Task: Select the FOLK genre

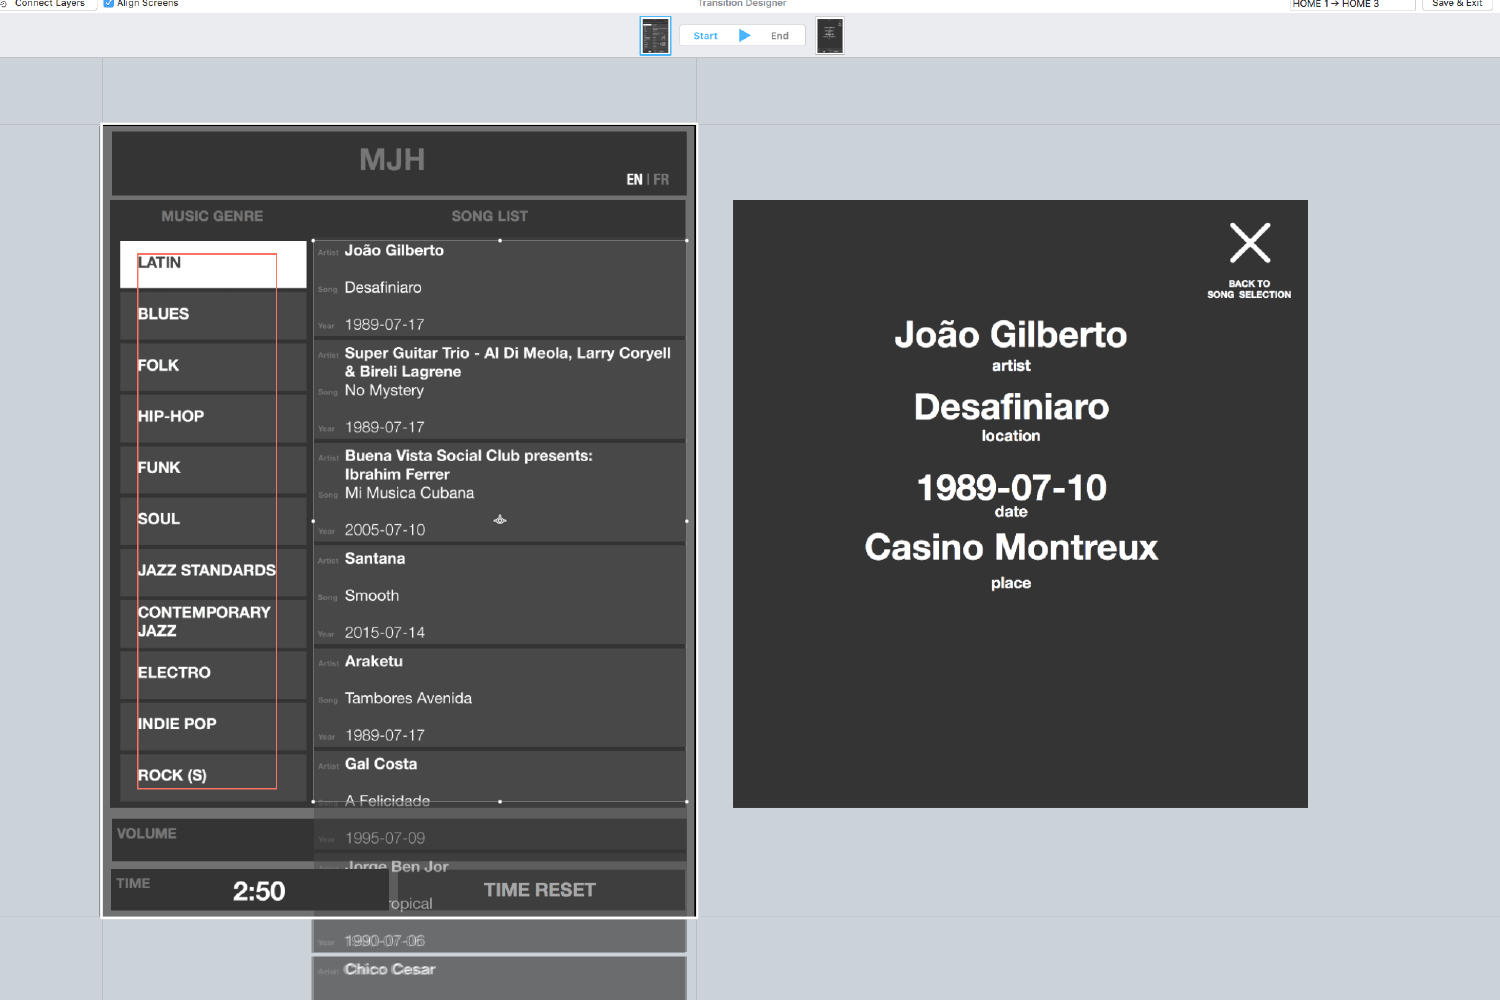Action: click(213, 366)
